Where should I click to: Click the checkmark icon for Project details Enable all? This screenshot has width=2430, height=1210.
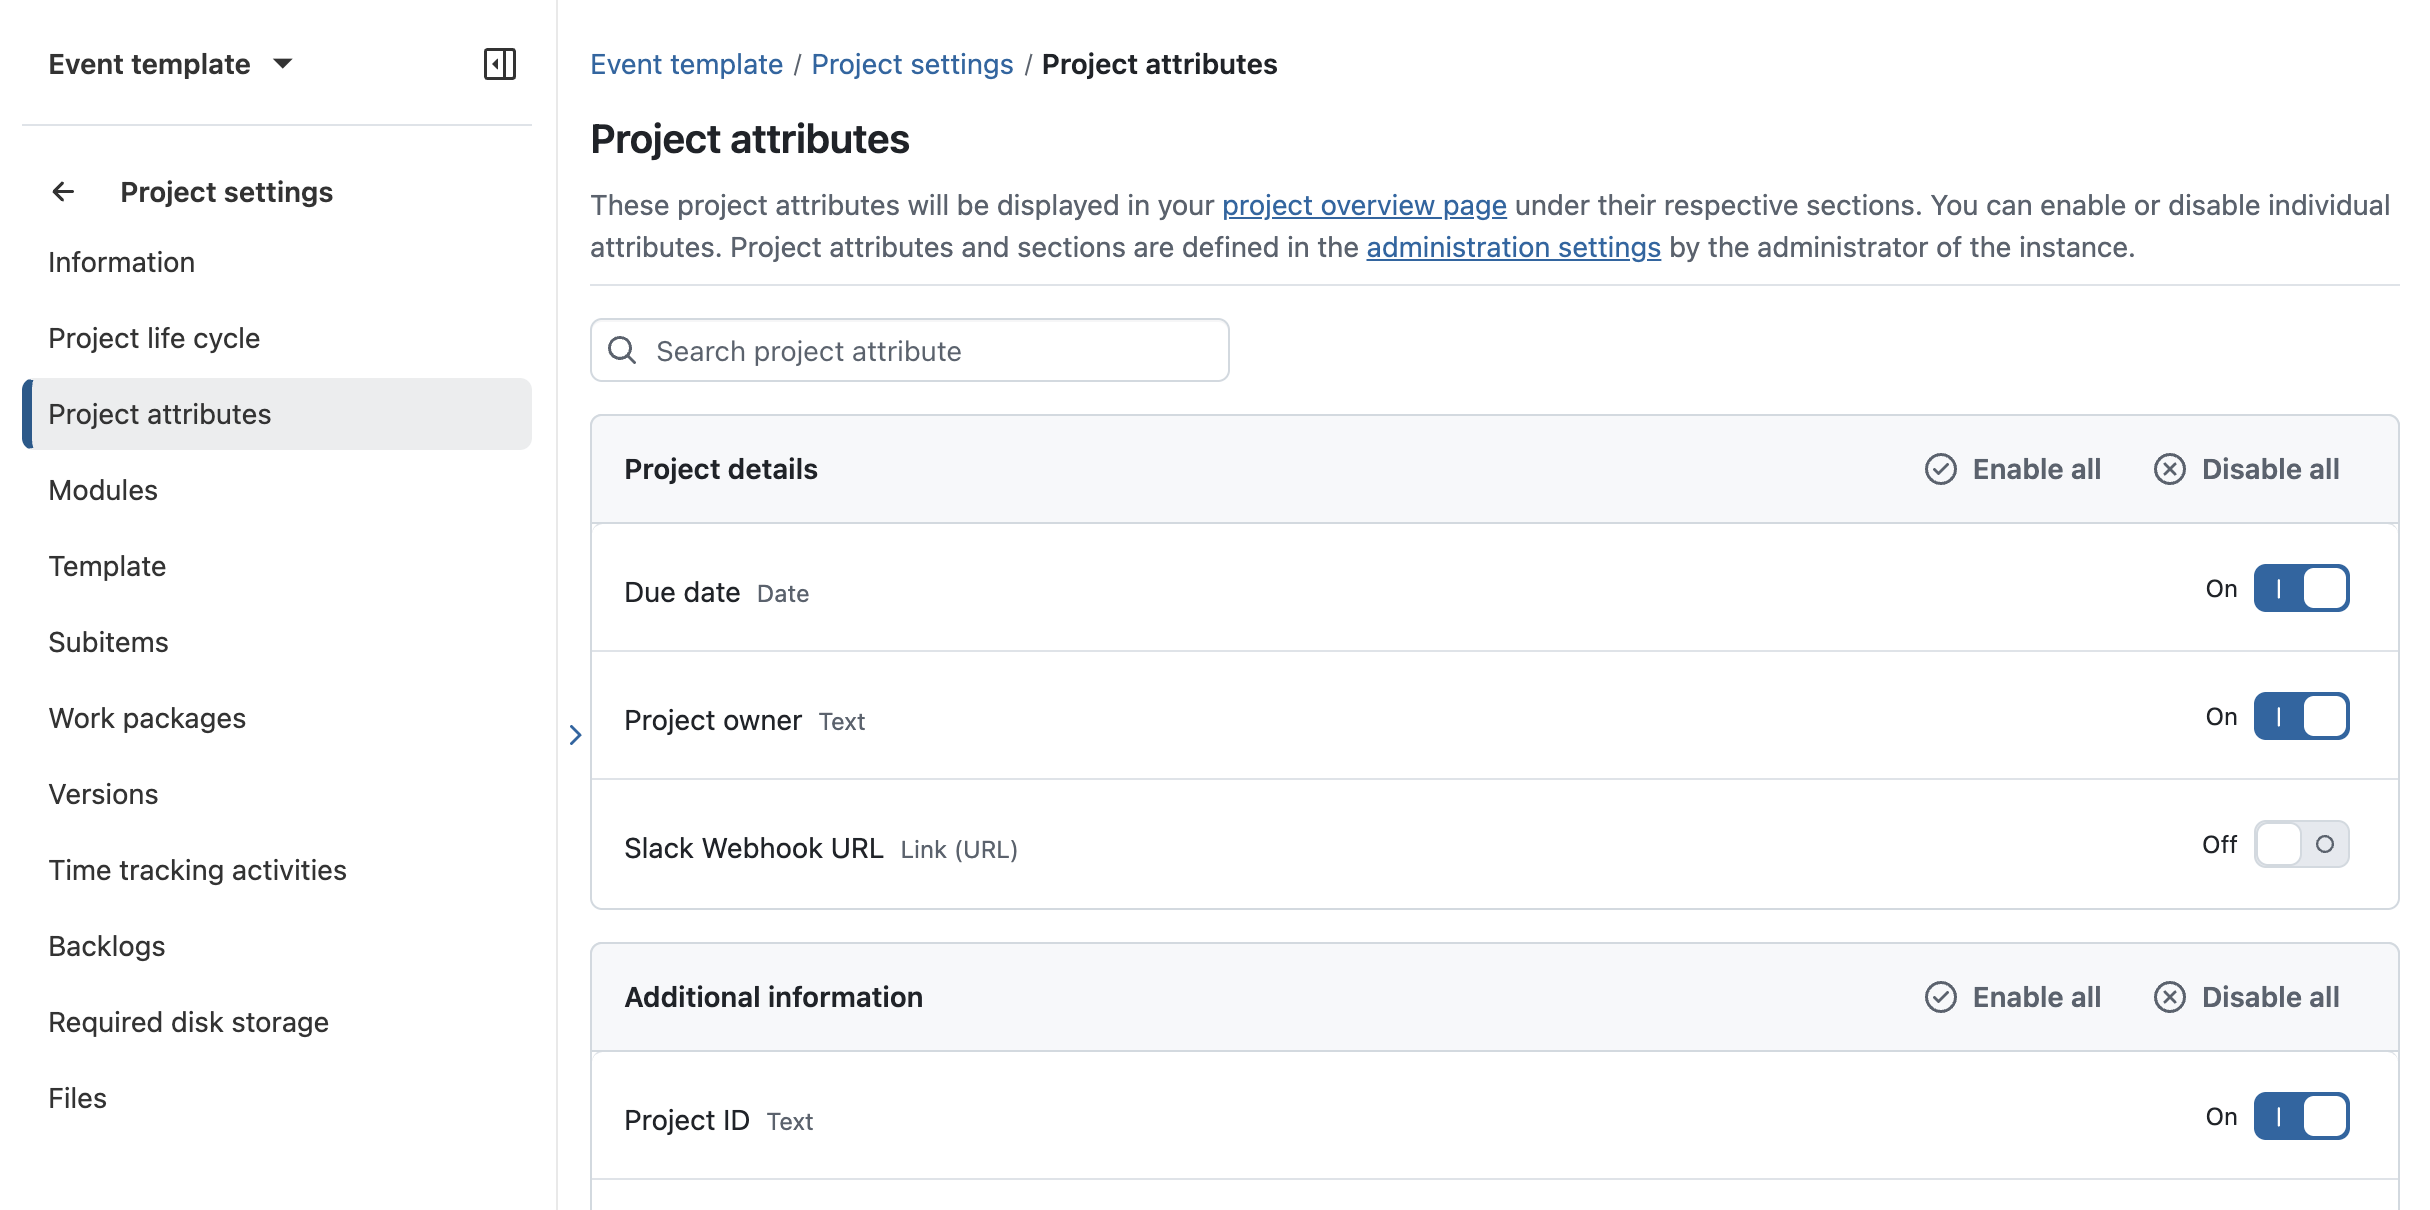(x=1942, y=469)
